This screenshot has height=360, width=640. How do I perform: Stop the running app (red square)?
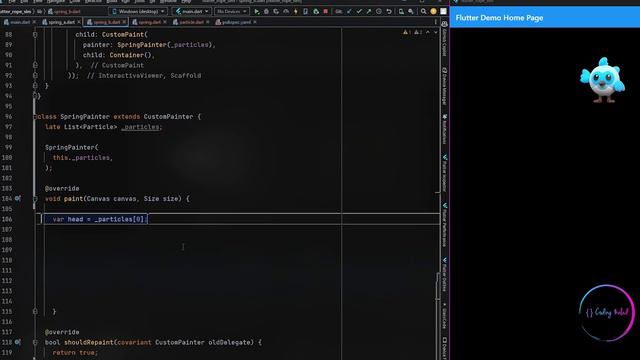[x=325, y=11]
